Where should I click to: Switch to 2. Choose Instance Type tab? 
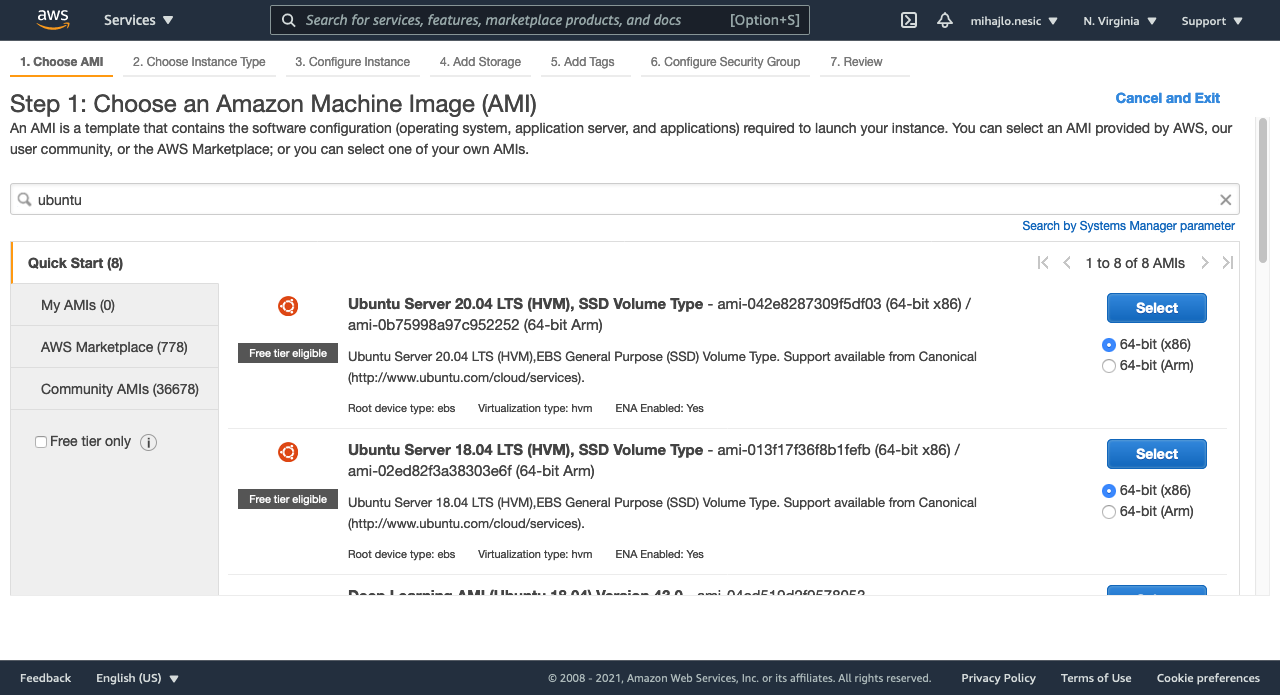tap(199, 62)
